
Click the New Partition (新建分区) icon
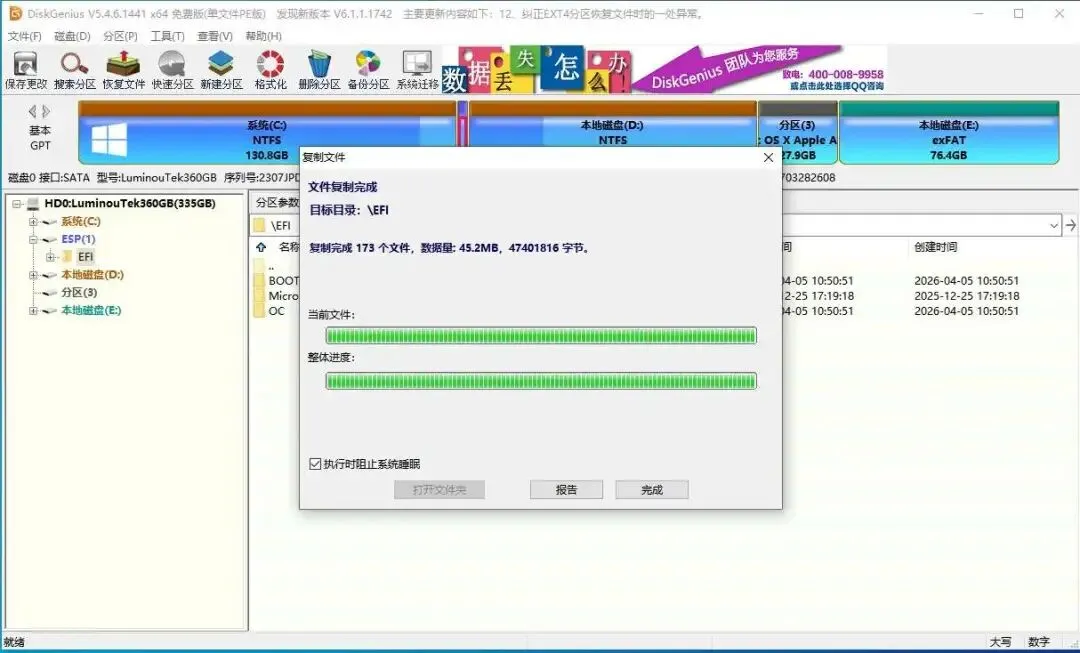click(221, 70)
